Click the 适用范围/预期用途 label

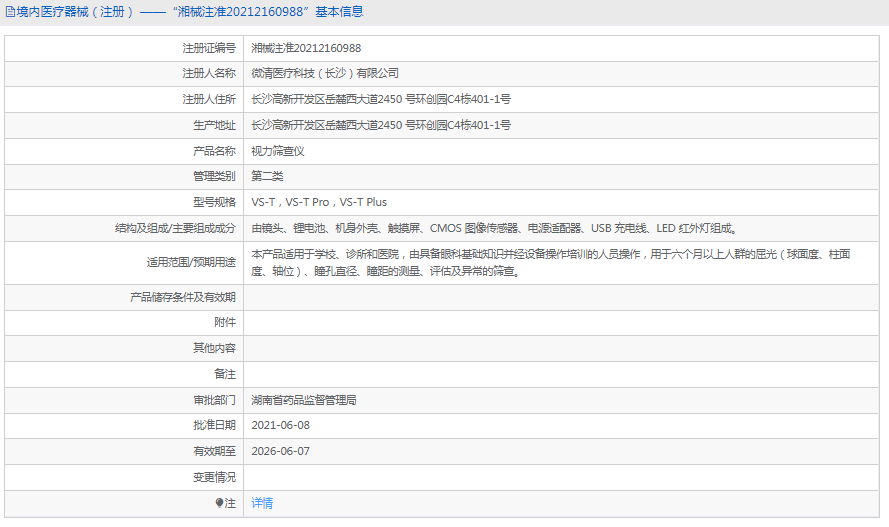pos(191,262)
